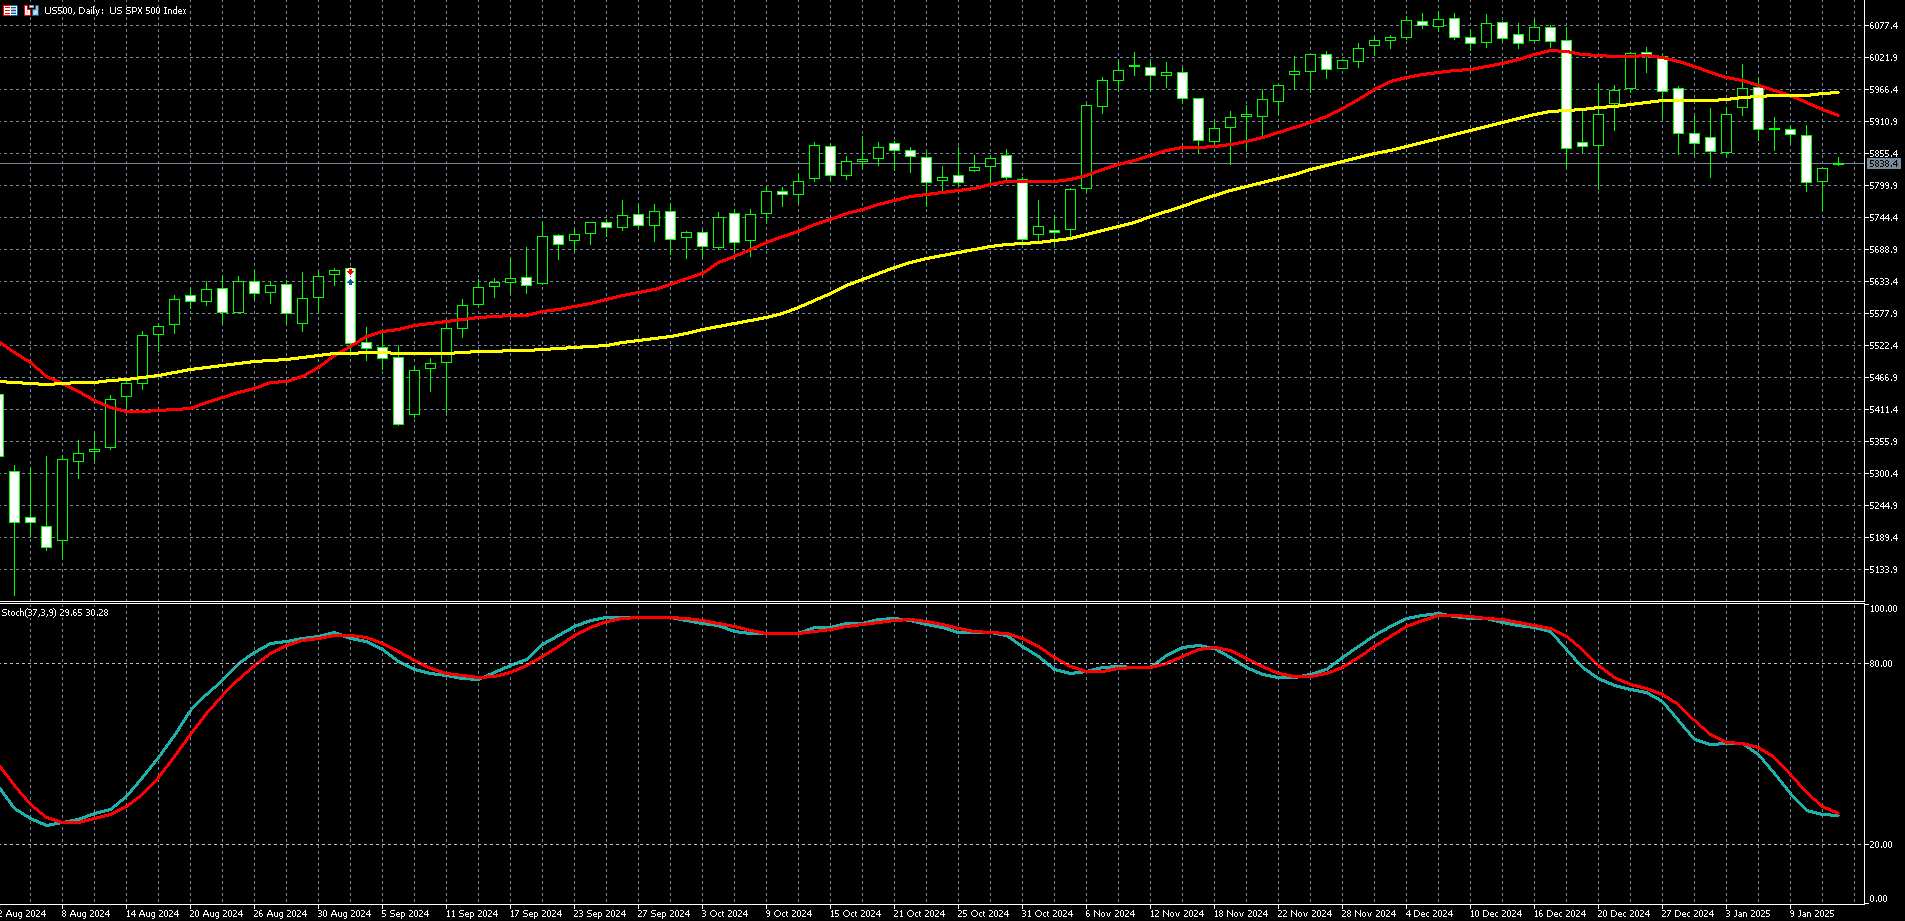Click the 80.00 stochastic scale label
The image size is (1905, 921).
pyautogui.click(x=1881, y=664)
